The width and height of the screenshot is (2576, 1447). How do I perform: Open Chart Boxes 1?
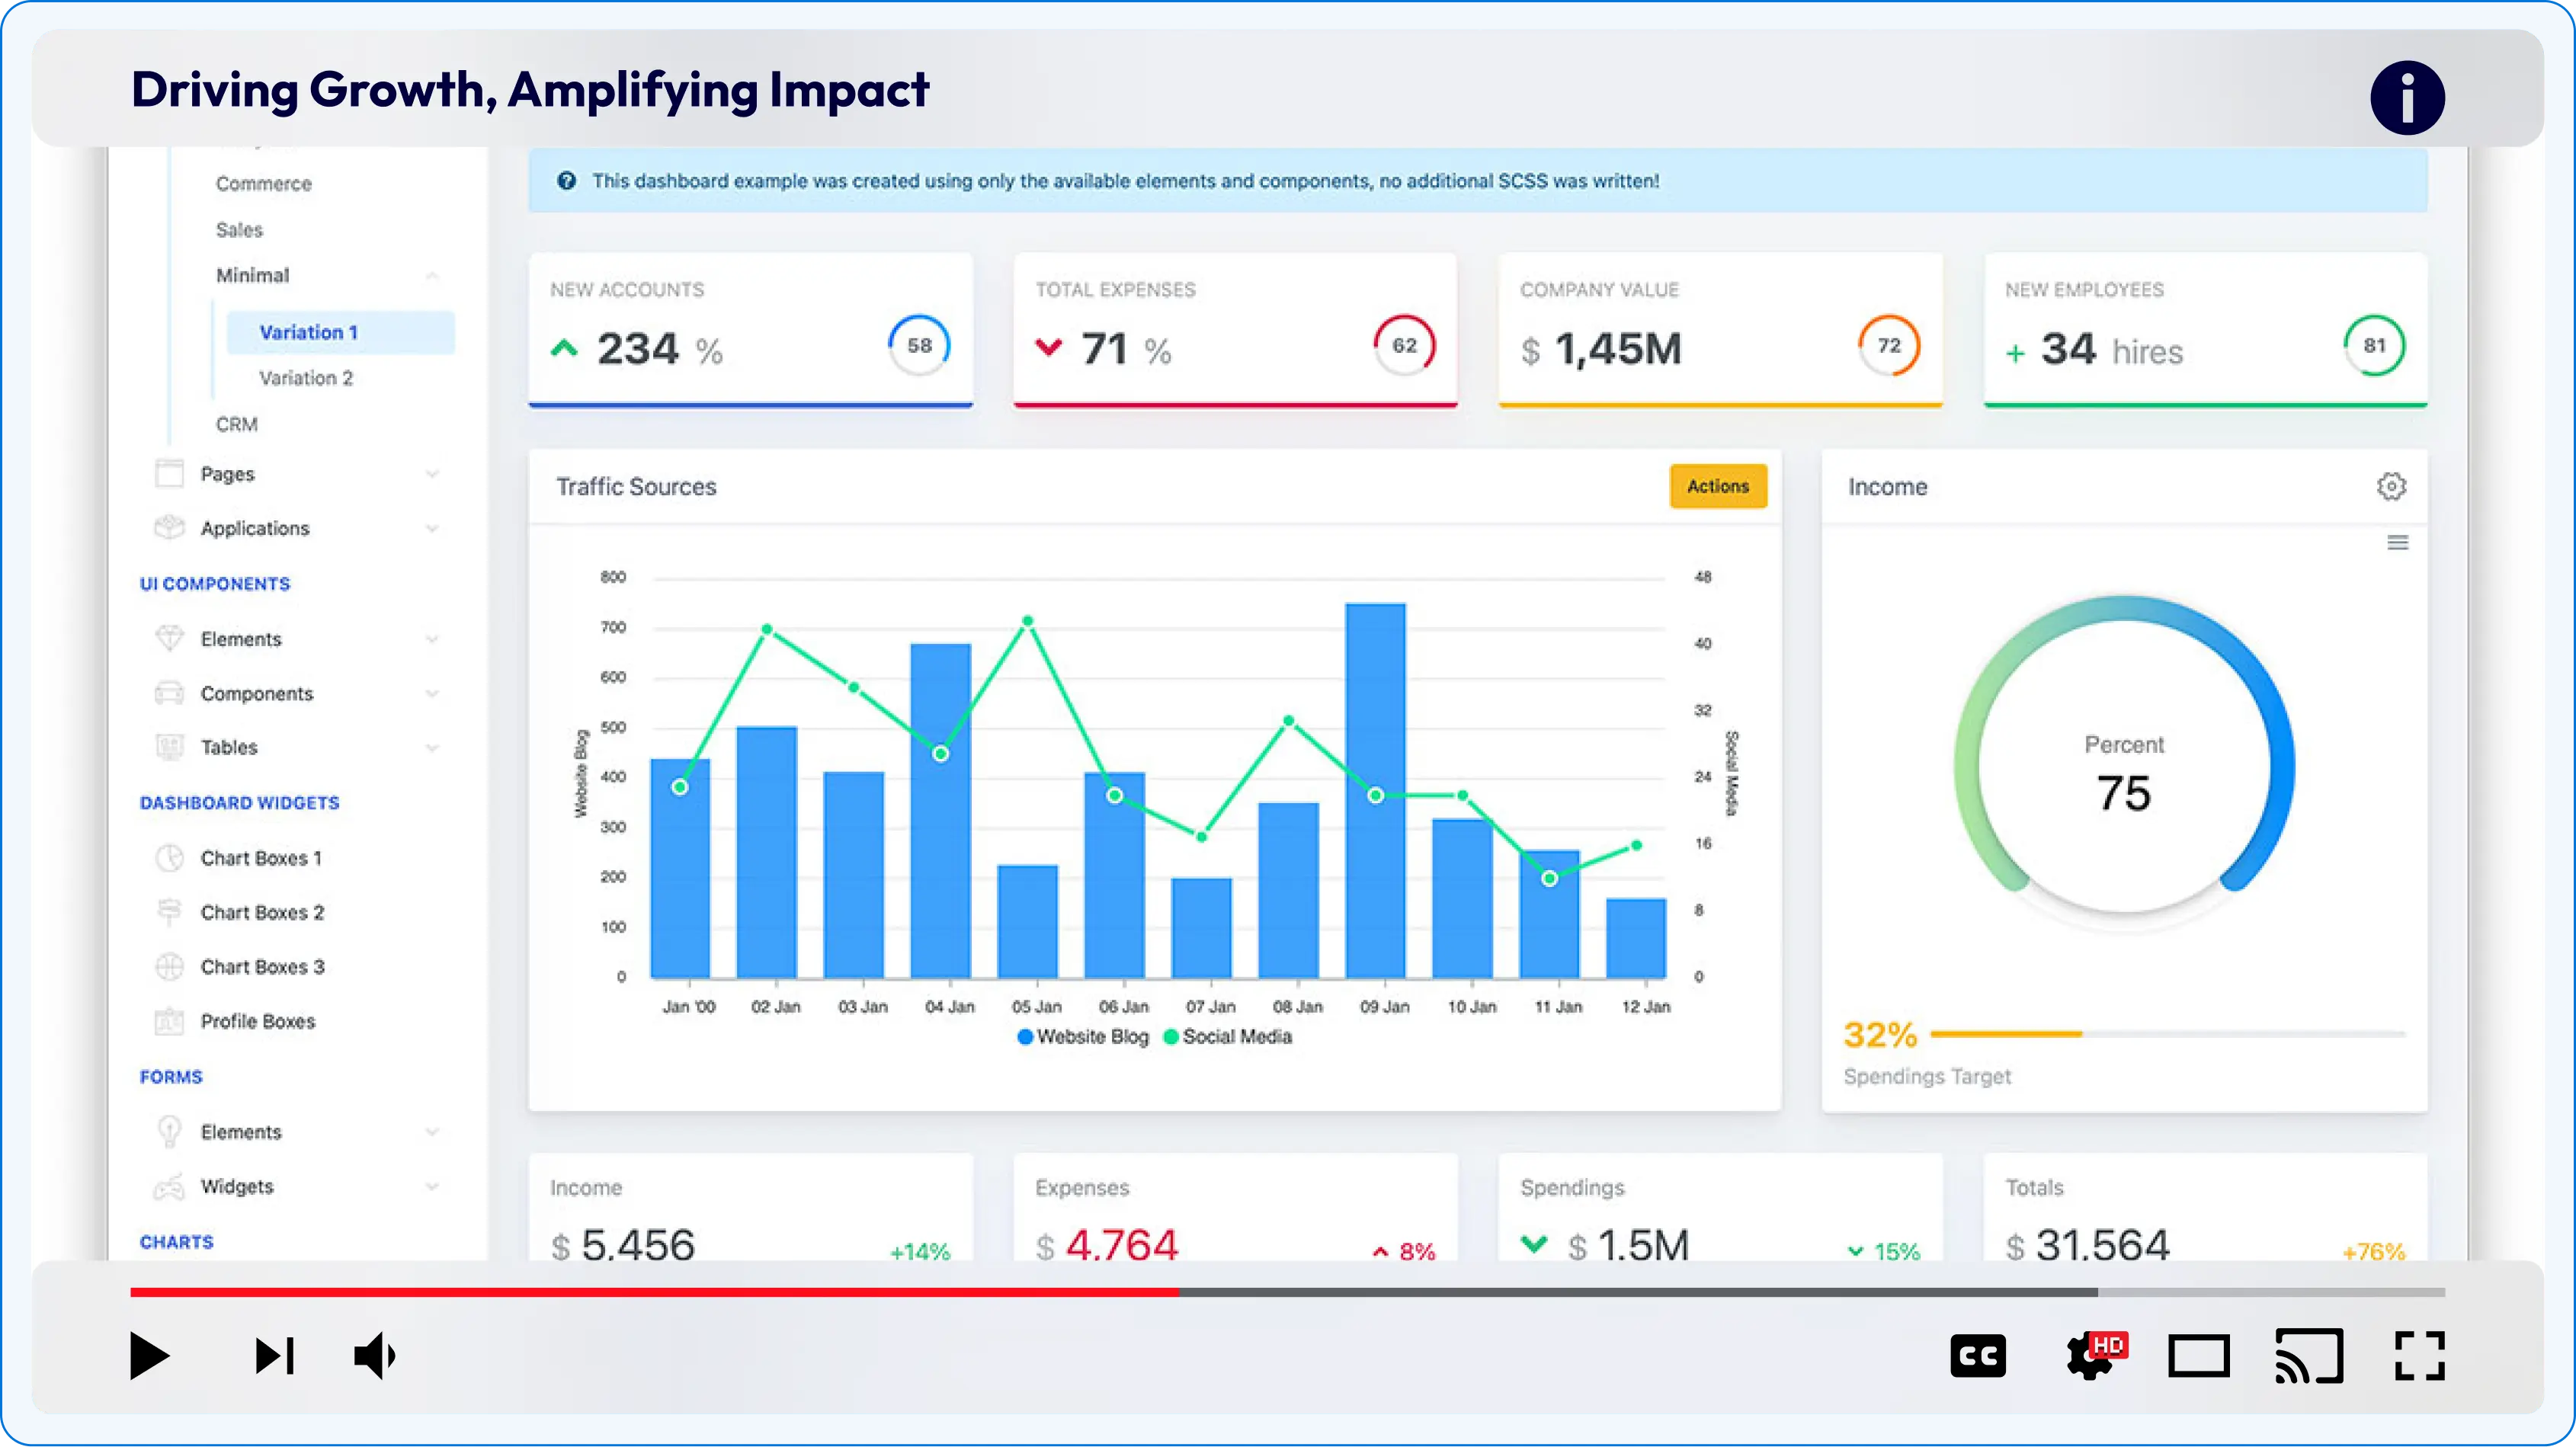click(261, 858)
